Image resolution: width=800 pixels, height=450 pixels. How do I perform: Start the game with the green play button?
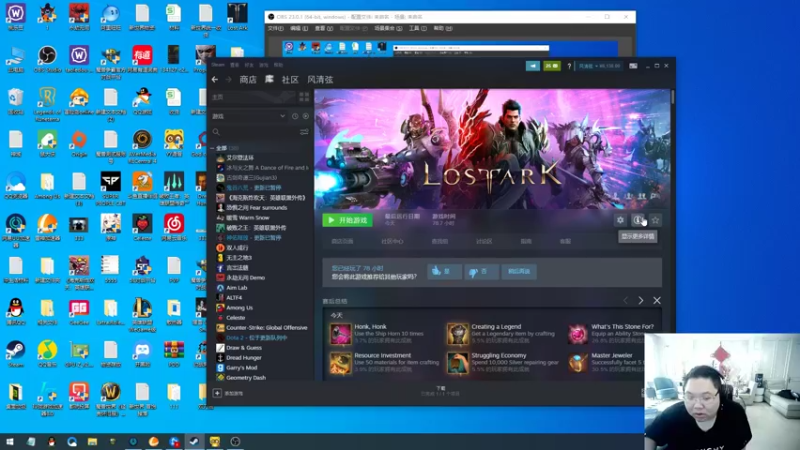coord(347,220)
